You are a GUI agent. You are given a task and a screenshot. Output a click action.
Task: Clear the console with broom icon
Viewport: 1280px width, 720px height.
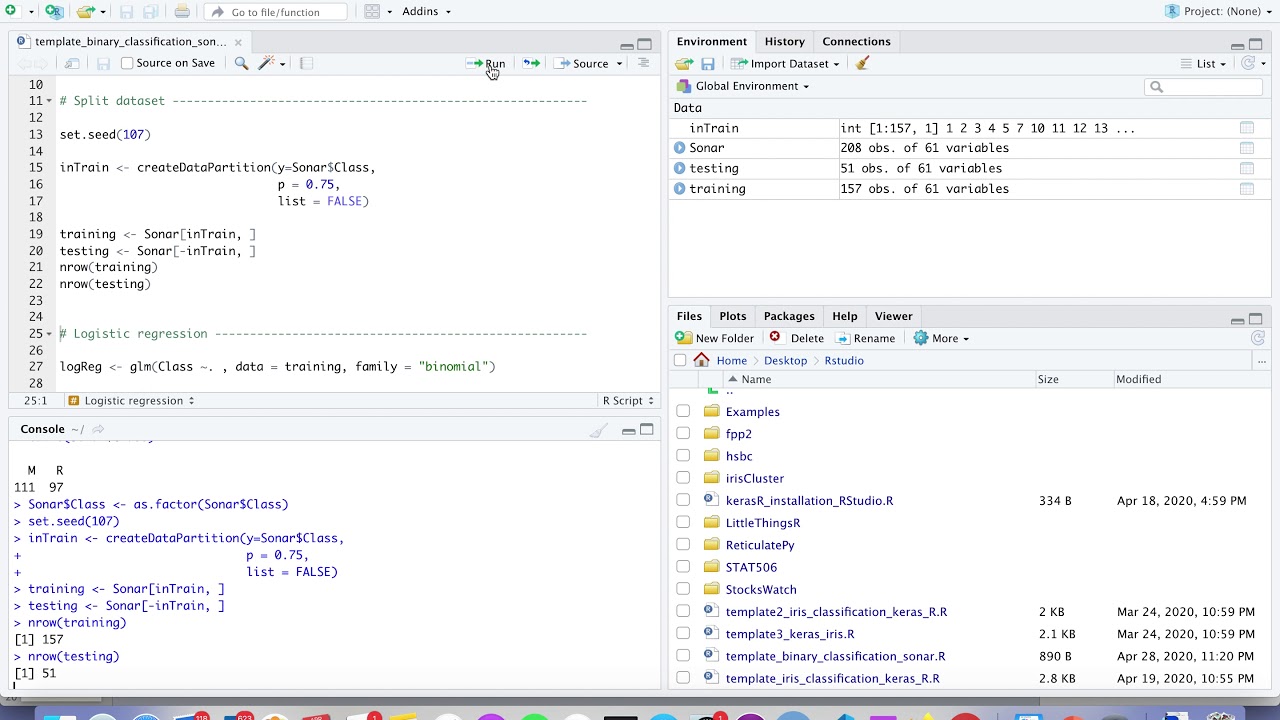pyautogui.click(x=598, y=430)
